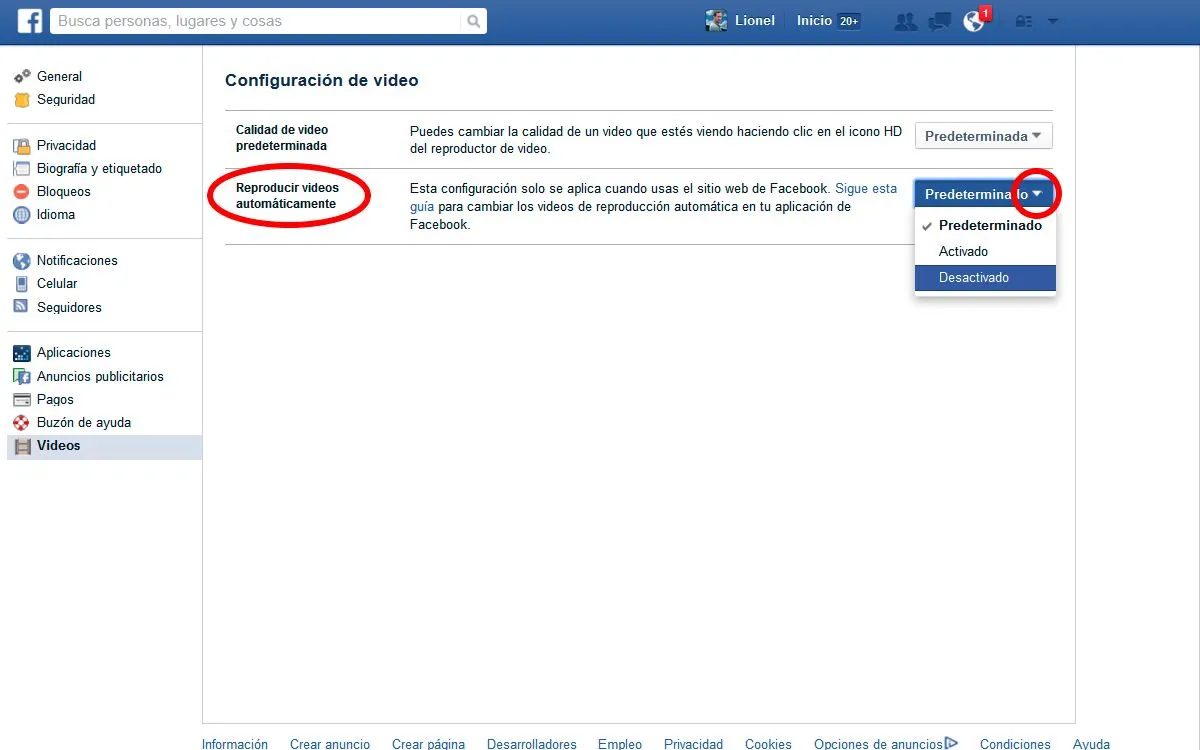Click the Privacidad lock icon
This screenshot has width=1200, height=750.
(x=22, y=145)
